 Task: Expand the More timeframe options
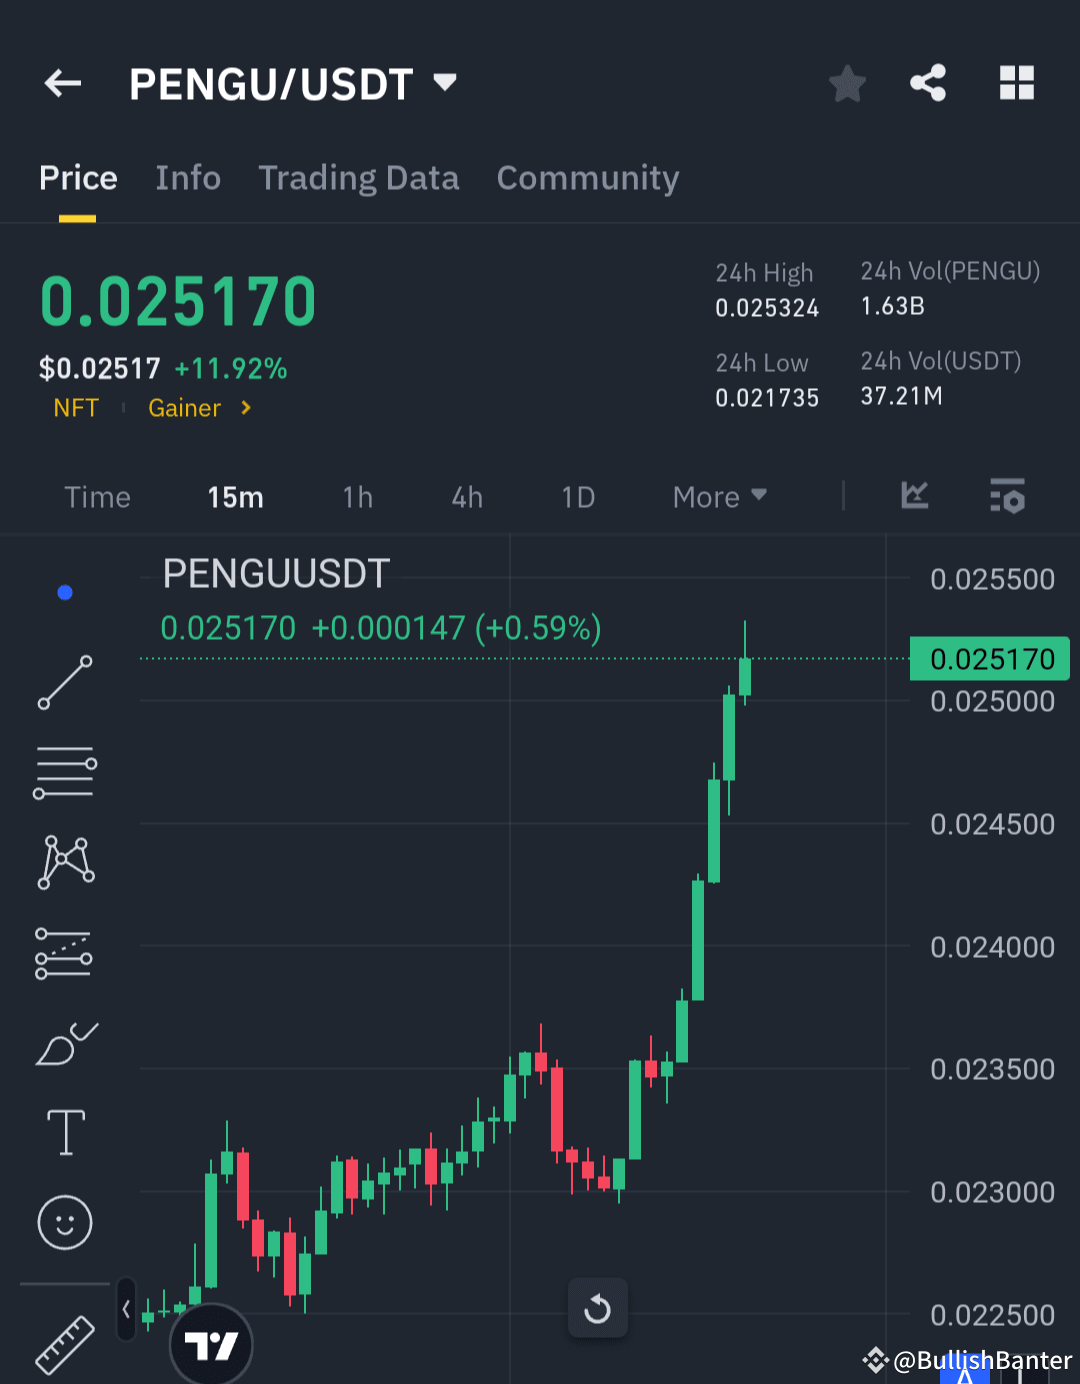[718, 497]
